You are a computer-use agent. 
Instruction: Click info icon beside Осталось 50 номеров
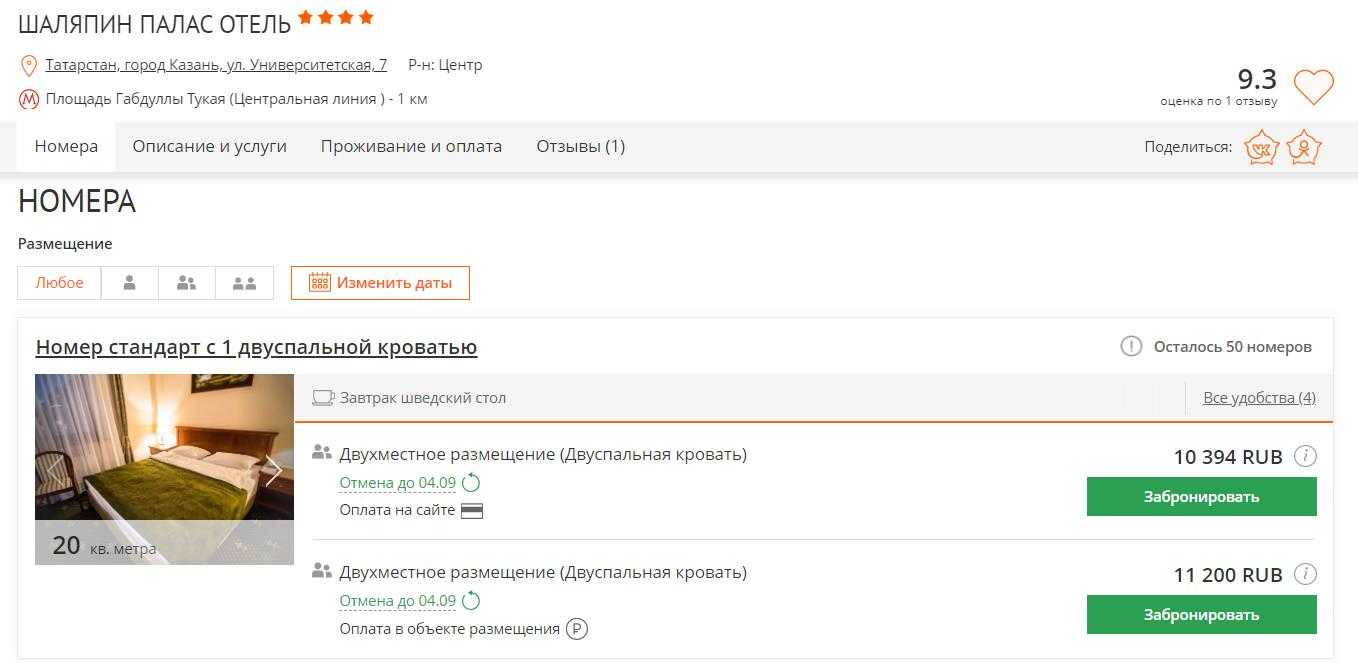click(x=1131, y=347)
